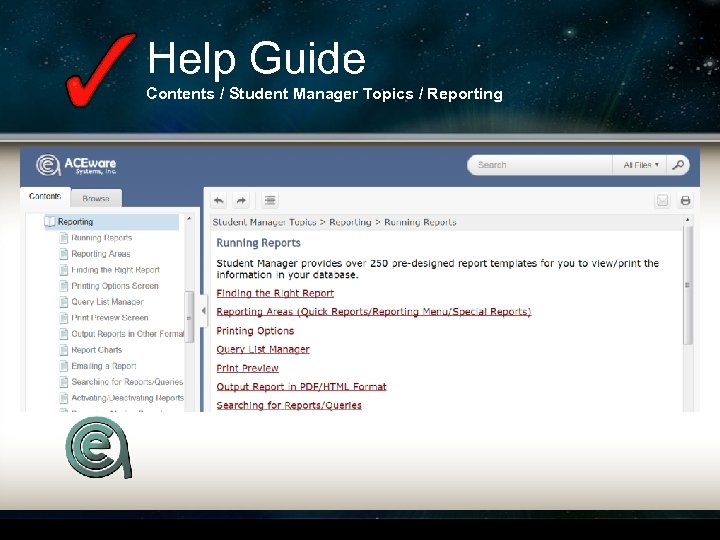Click the content pane vertical scrollbar
Image resolution: width=720 pixels, height=540 pixels.
pyautogui.click(x=687, y=285)
